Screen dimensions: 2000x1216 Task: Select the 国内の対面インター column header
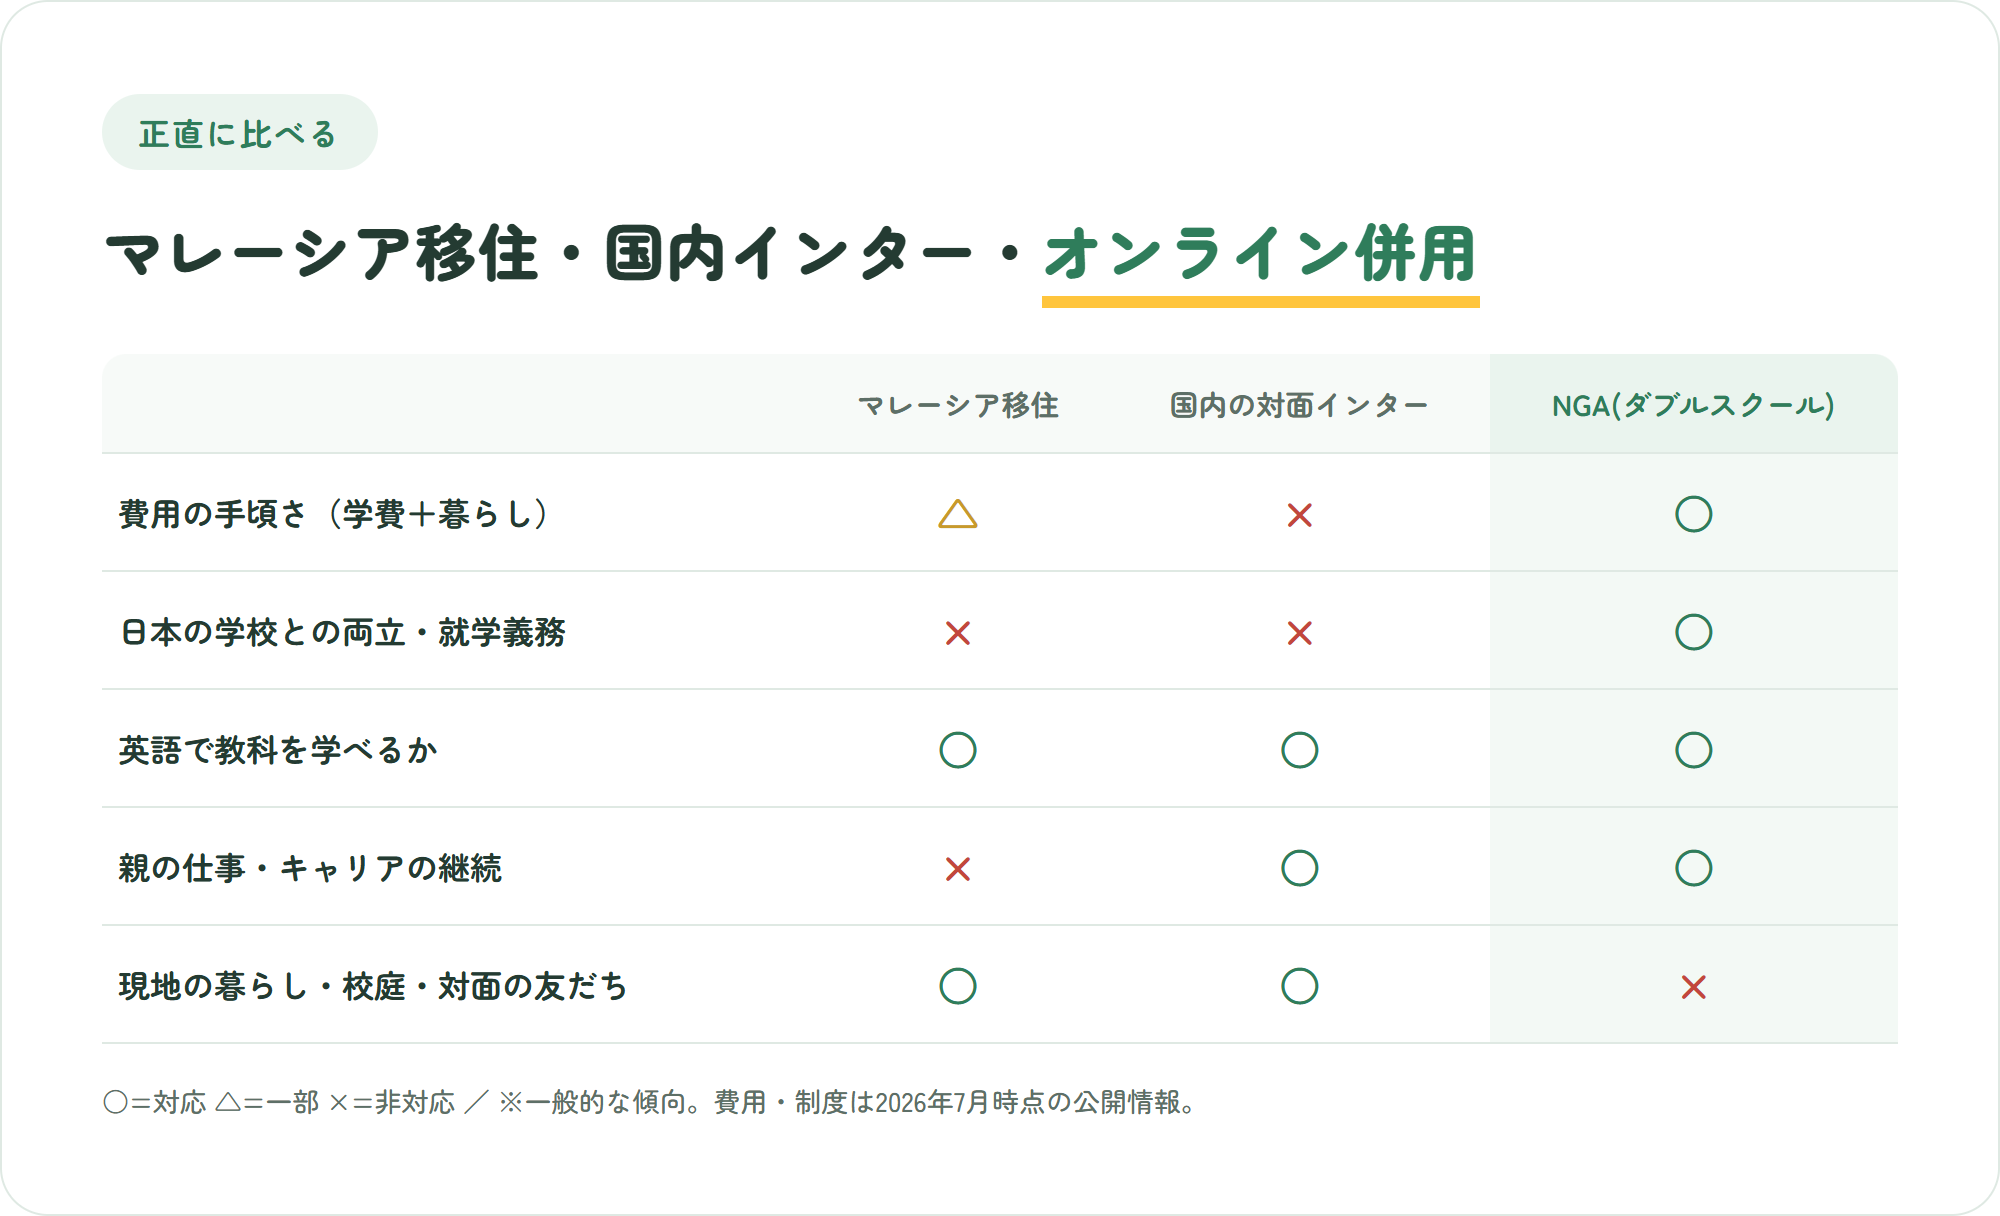tap(1299, 405)
